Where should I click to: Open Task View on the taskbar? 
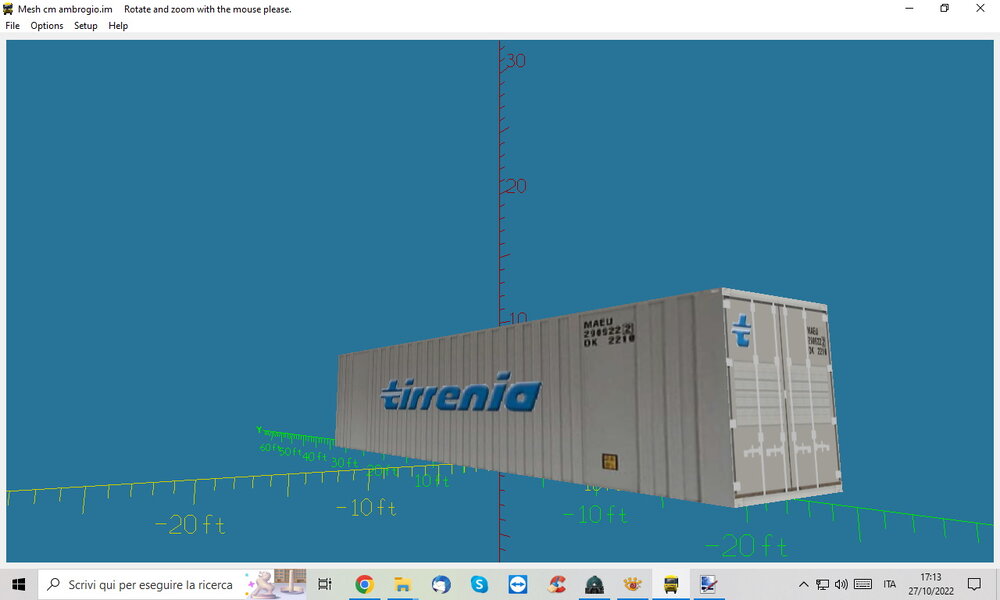[x=325, y=584]
